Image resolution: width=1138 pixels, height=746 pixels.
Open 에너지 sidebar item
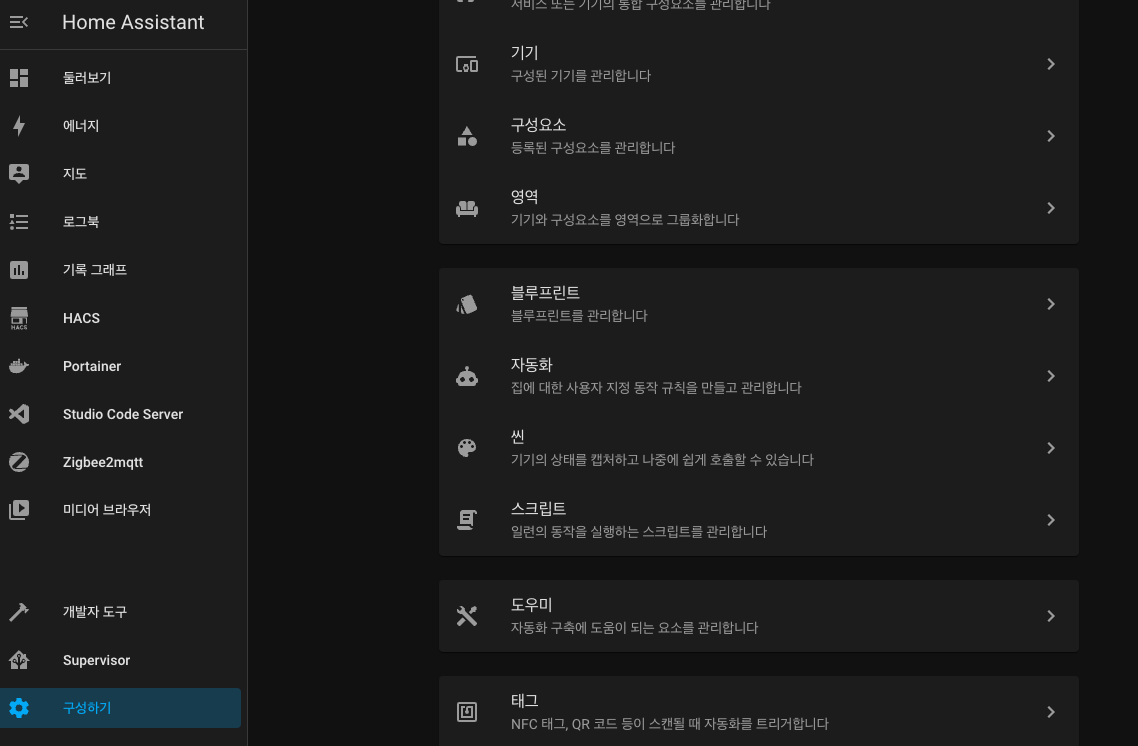(120, 126)
